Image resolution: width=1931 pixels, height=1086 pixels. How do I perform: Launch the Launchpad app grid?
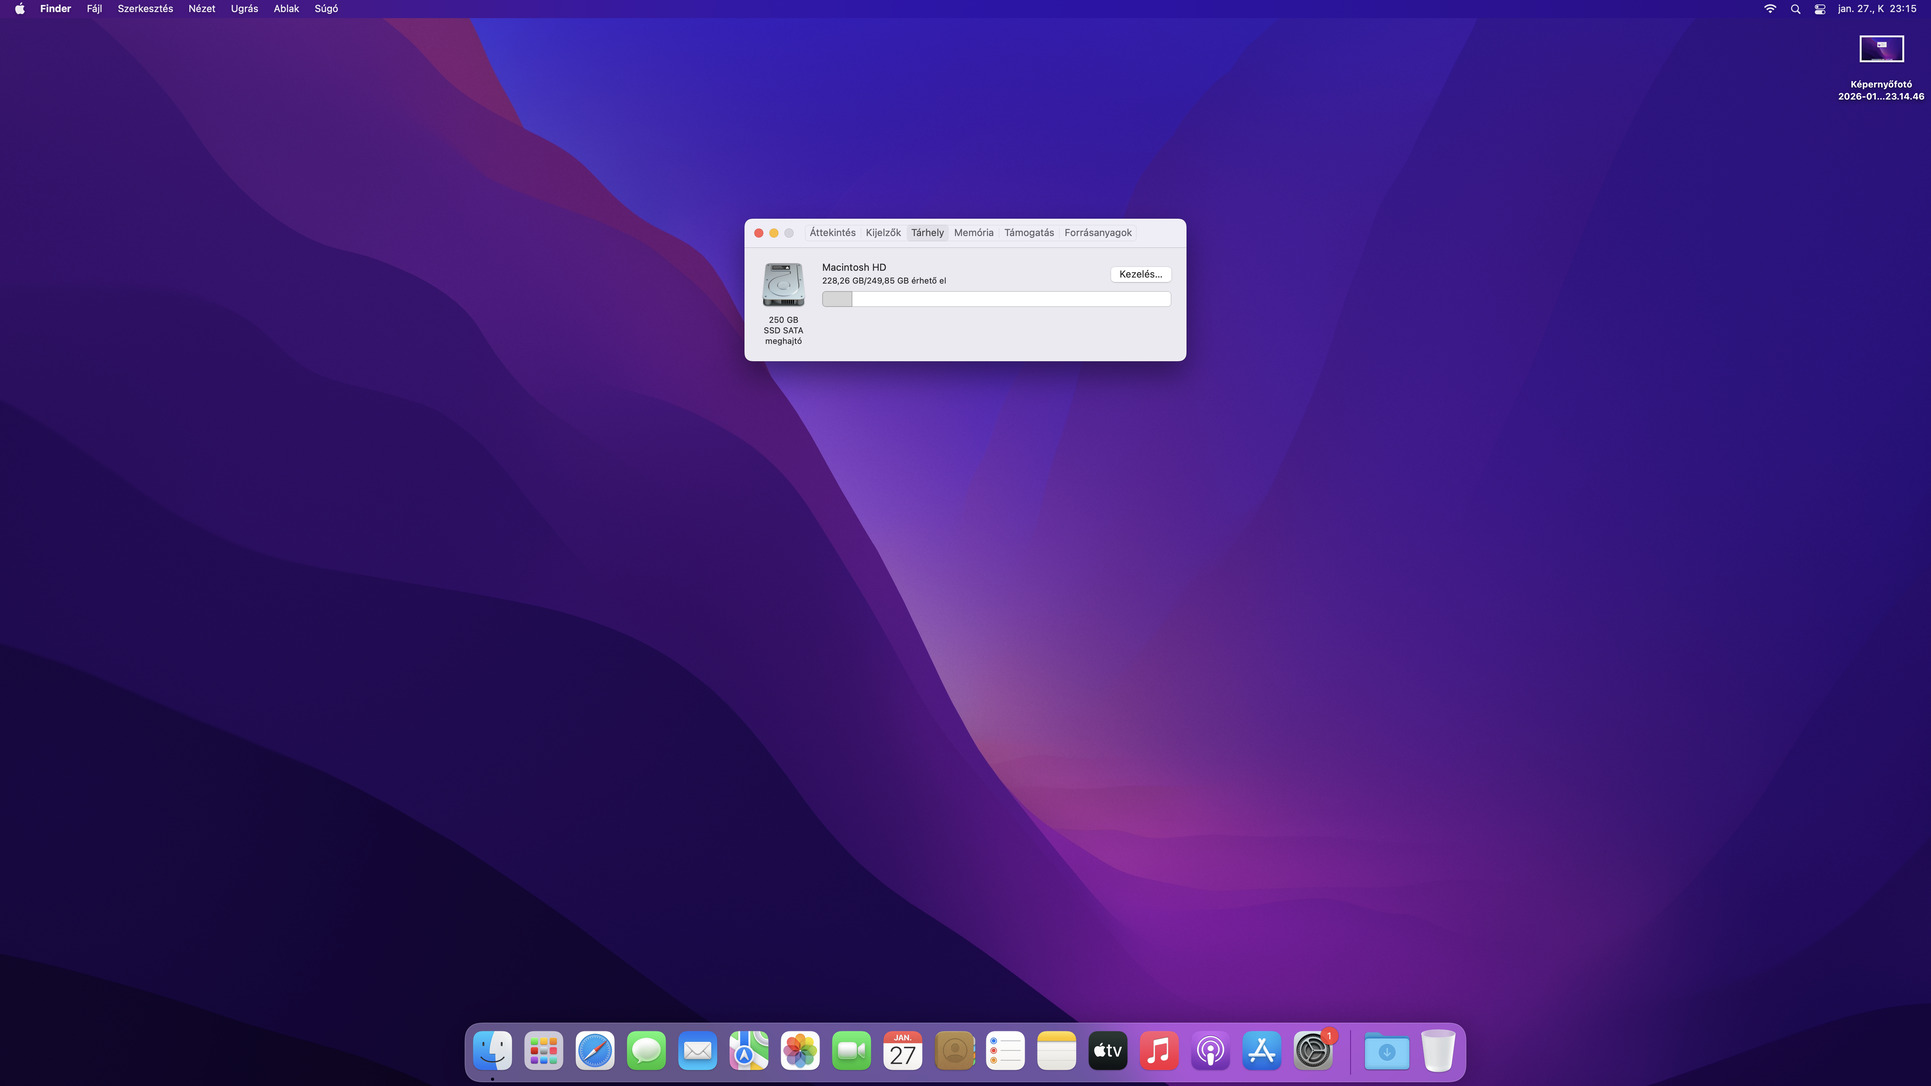pos(544,1051)
